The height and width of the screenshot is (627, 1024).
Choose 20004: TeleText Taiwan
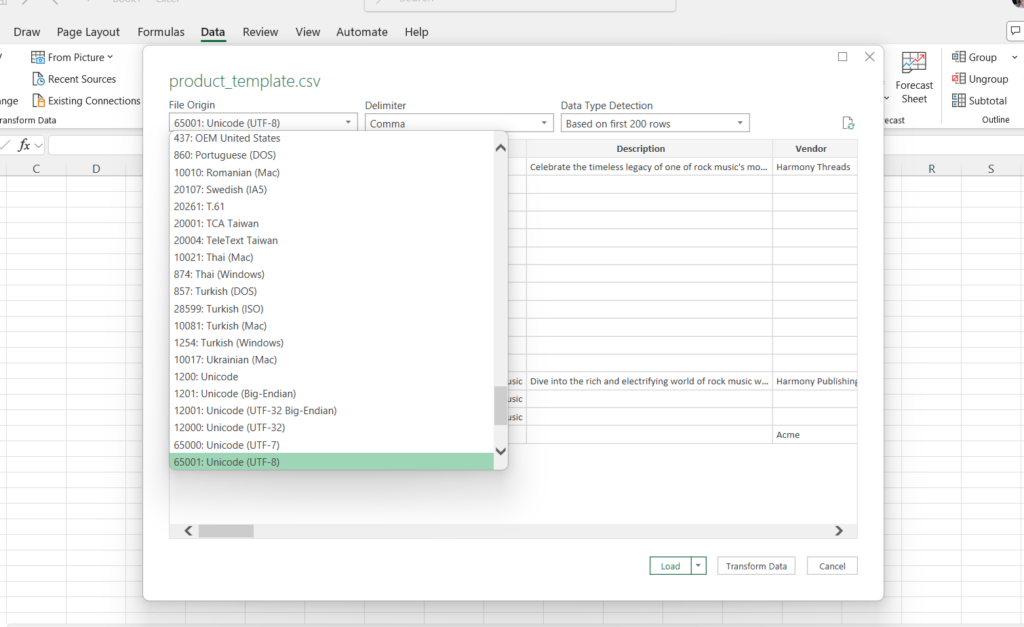(332, 240)
